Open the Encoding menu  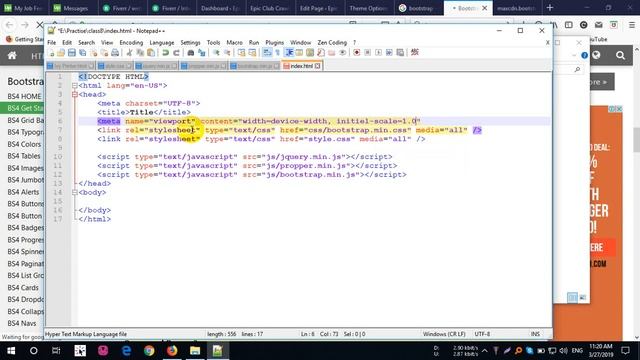tap(131, 42)
